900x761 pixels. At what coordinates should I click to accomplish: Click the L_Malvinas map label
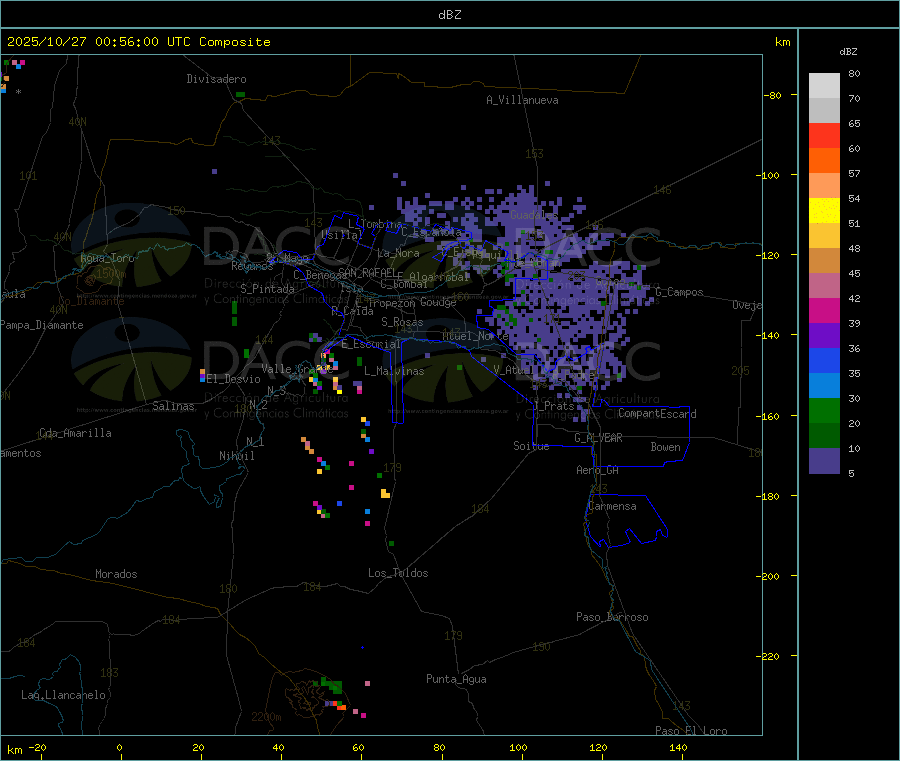394,371
